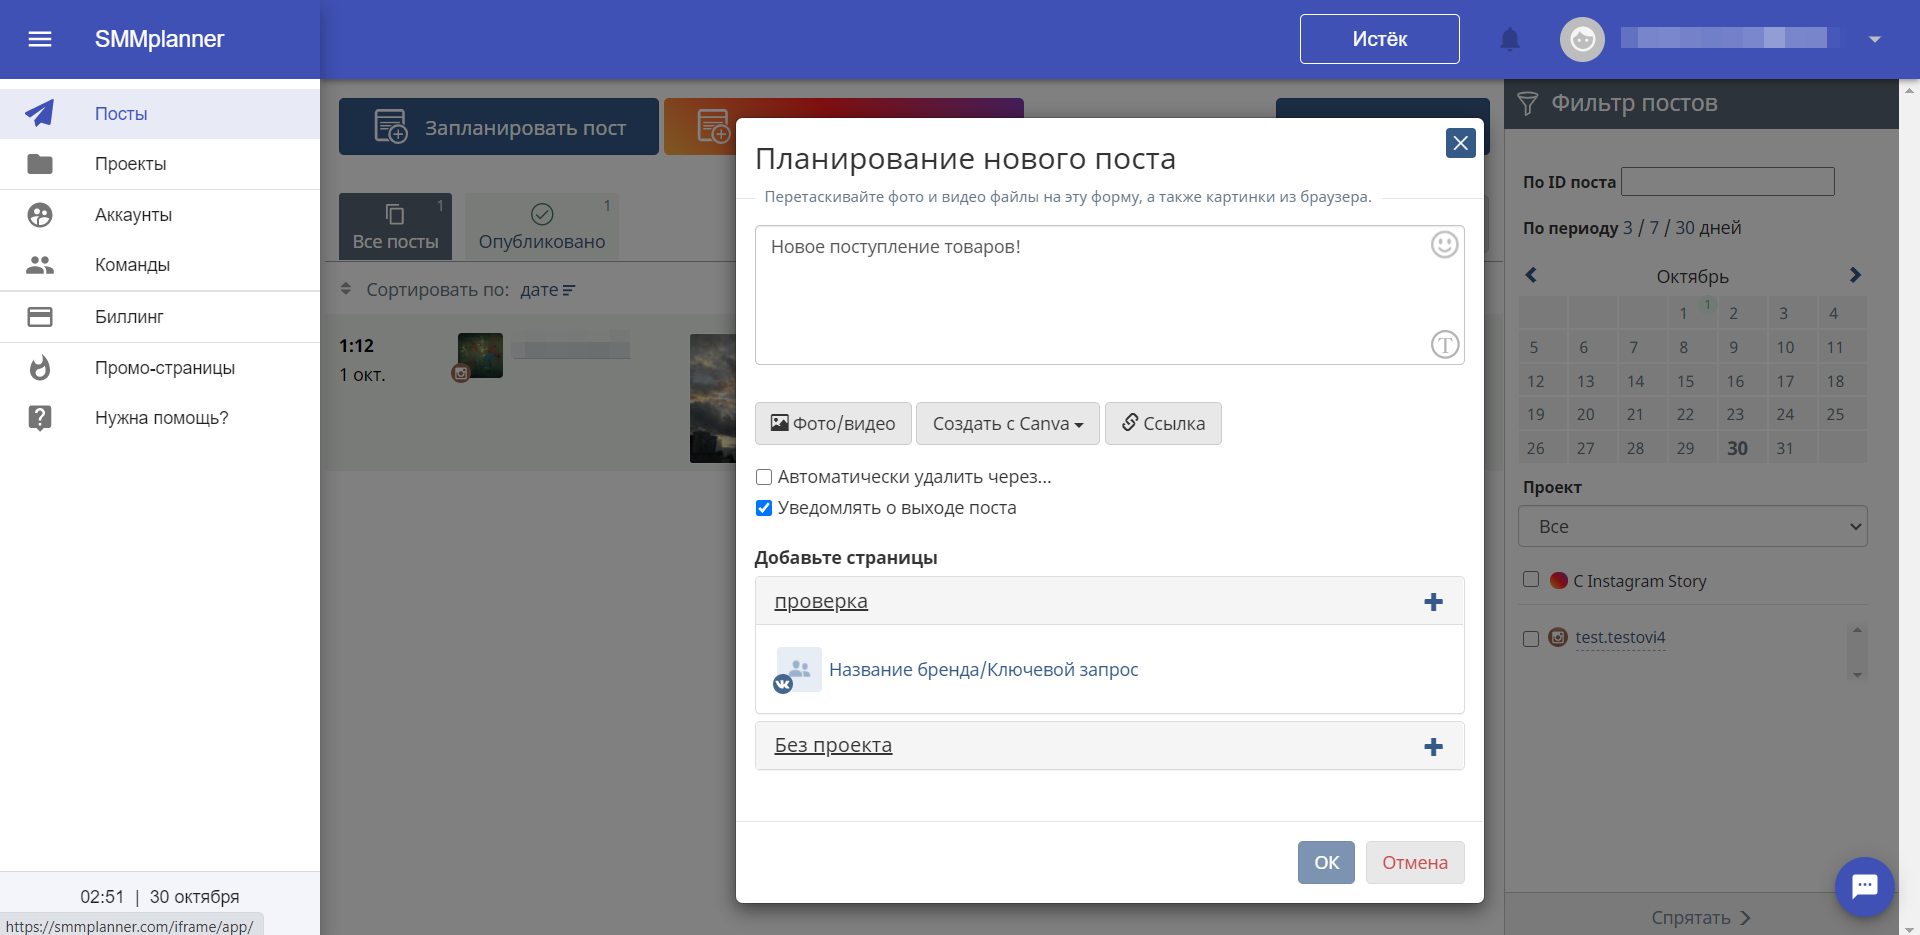The image size is (1920, 935).
Task: Click the text formatting T icon
Action: coord(1444,345)
